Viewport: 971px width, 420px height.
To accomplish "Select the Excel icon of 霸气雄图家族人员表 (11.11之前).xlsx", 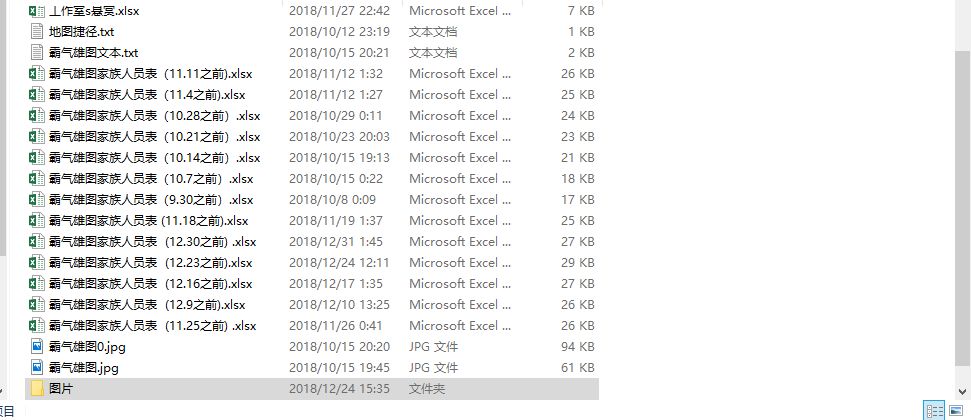I will pyautogui.click(x=37, y=74).
